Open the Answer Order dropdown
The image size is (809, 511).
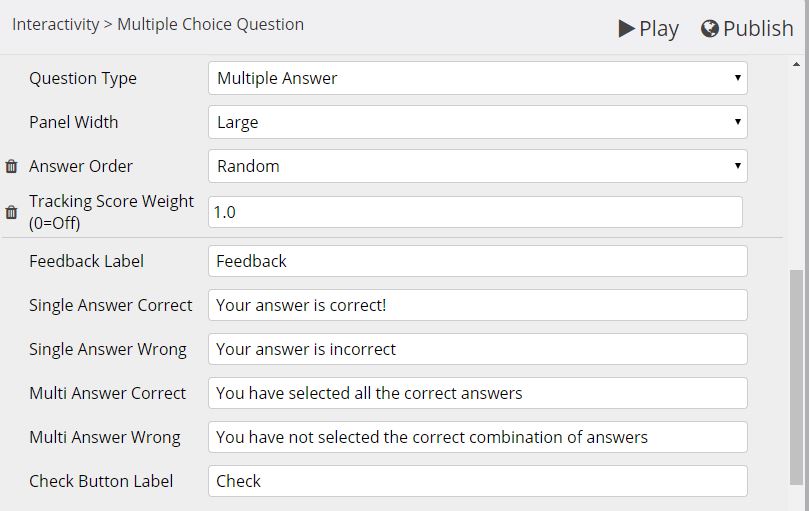click(478, 166)
